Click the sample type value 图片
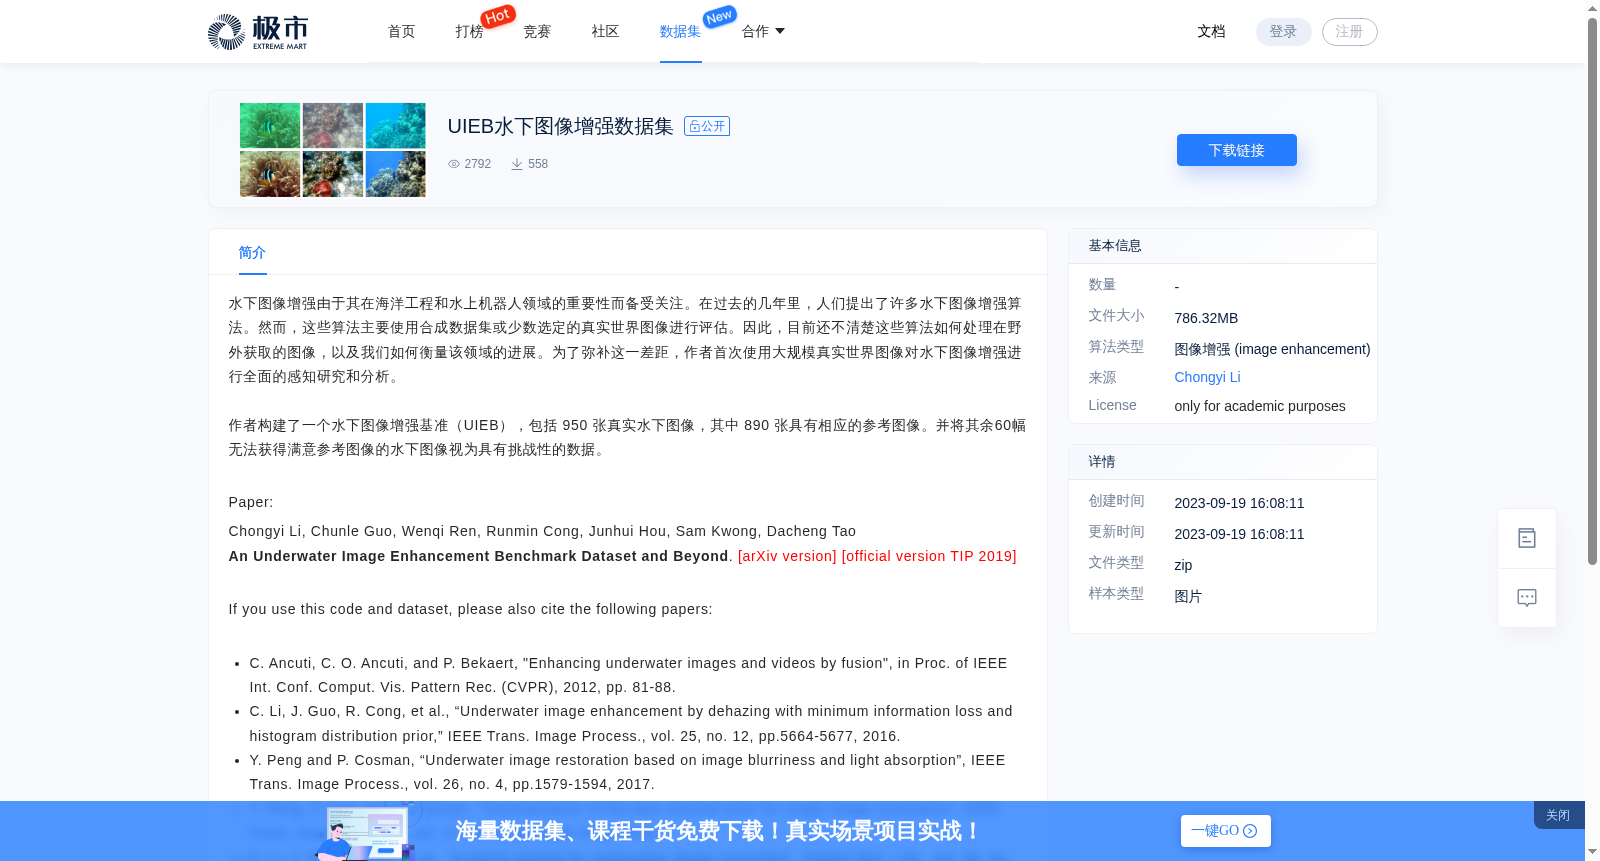 click(x=1188, y=596)
